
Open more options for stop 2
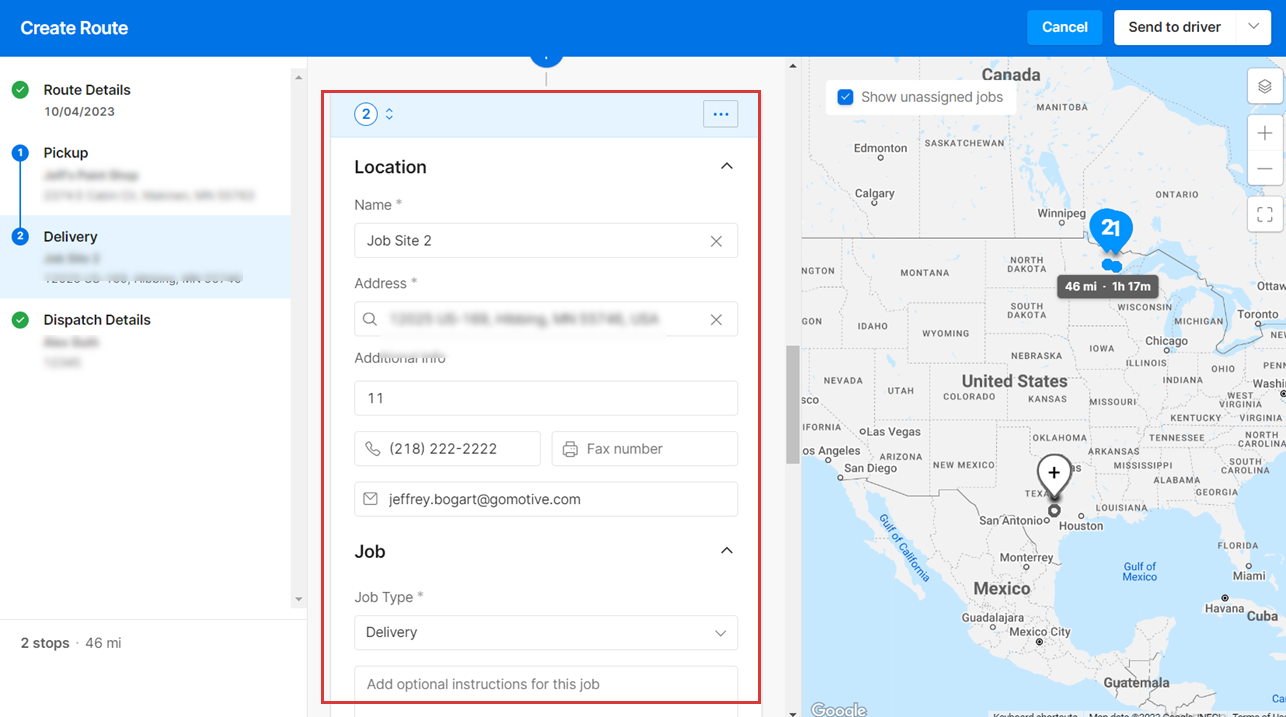720,114
